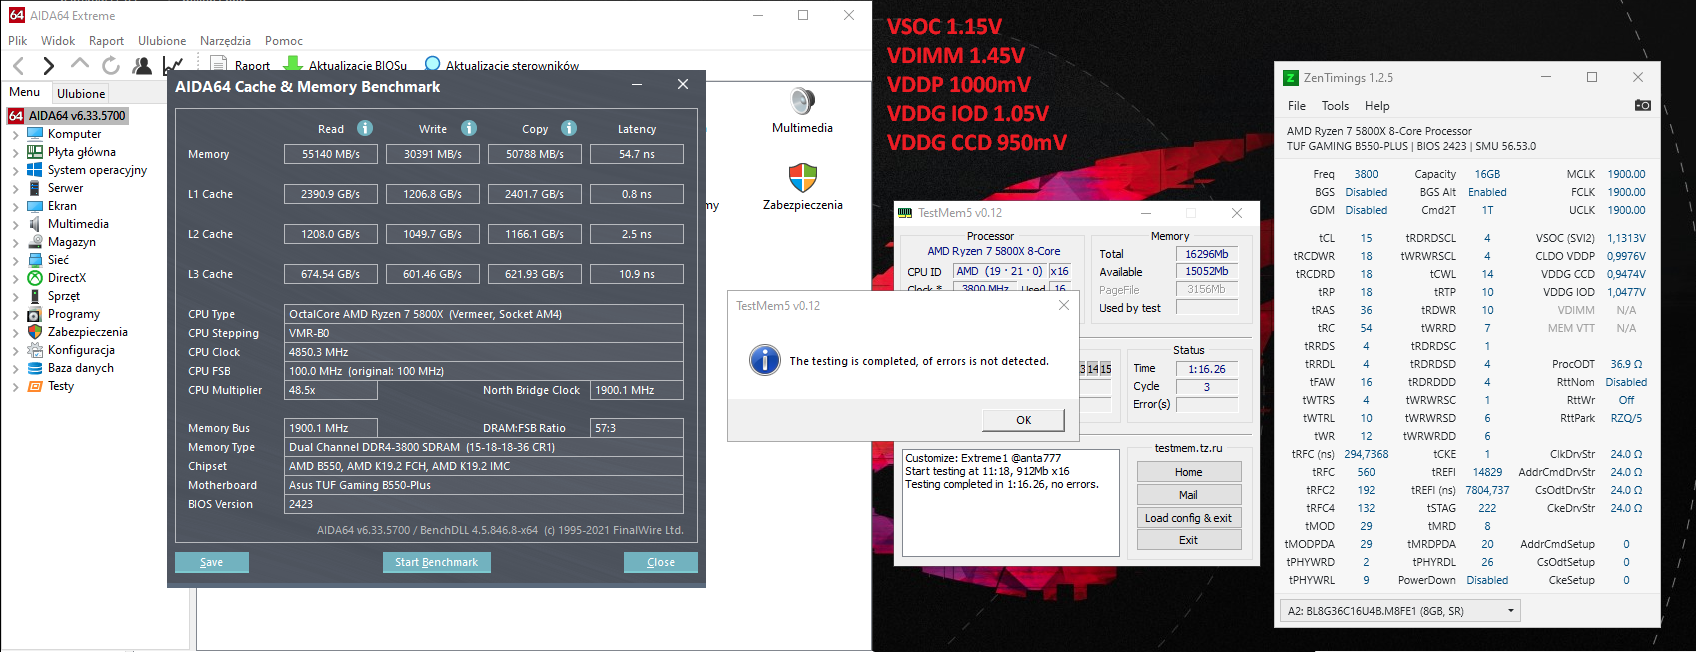Image resolution: width=1696 pixels, height=652 pixels.
Task: Click the Memory Type field with DDR4-3800 SDRAM
Action: [x=484, y=447]
